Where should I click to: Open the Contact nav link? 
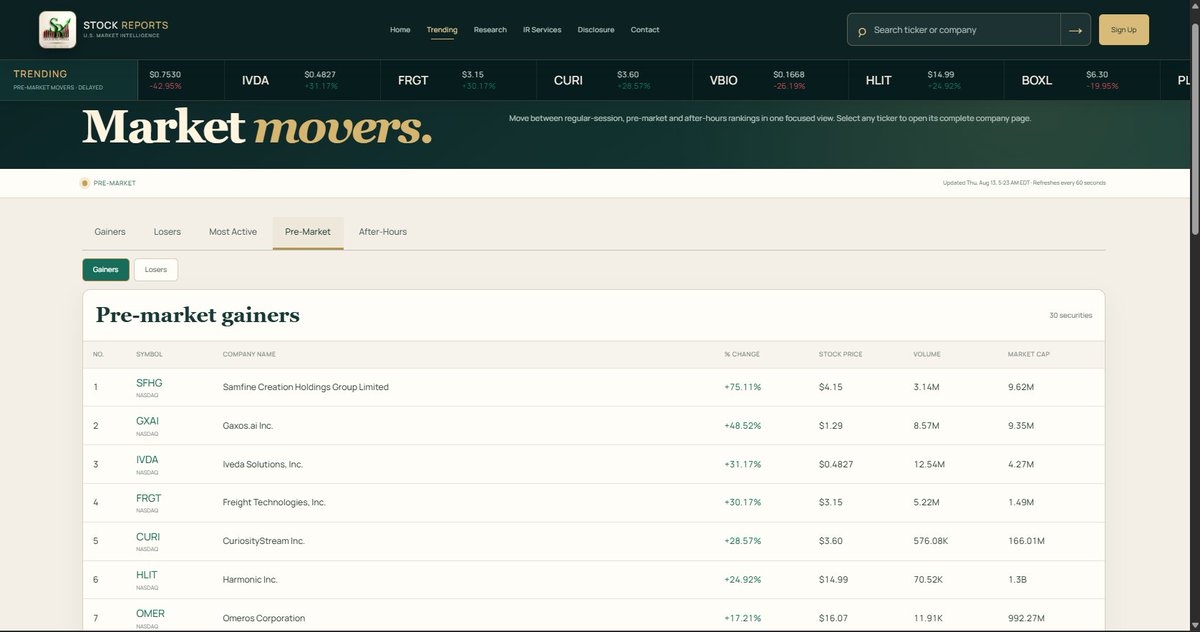(x=645, y=30)
